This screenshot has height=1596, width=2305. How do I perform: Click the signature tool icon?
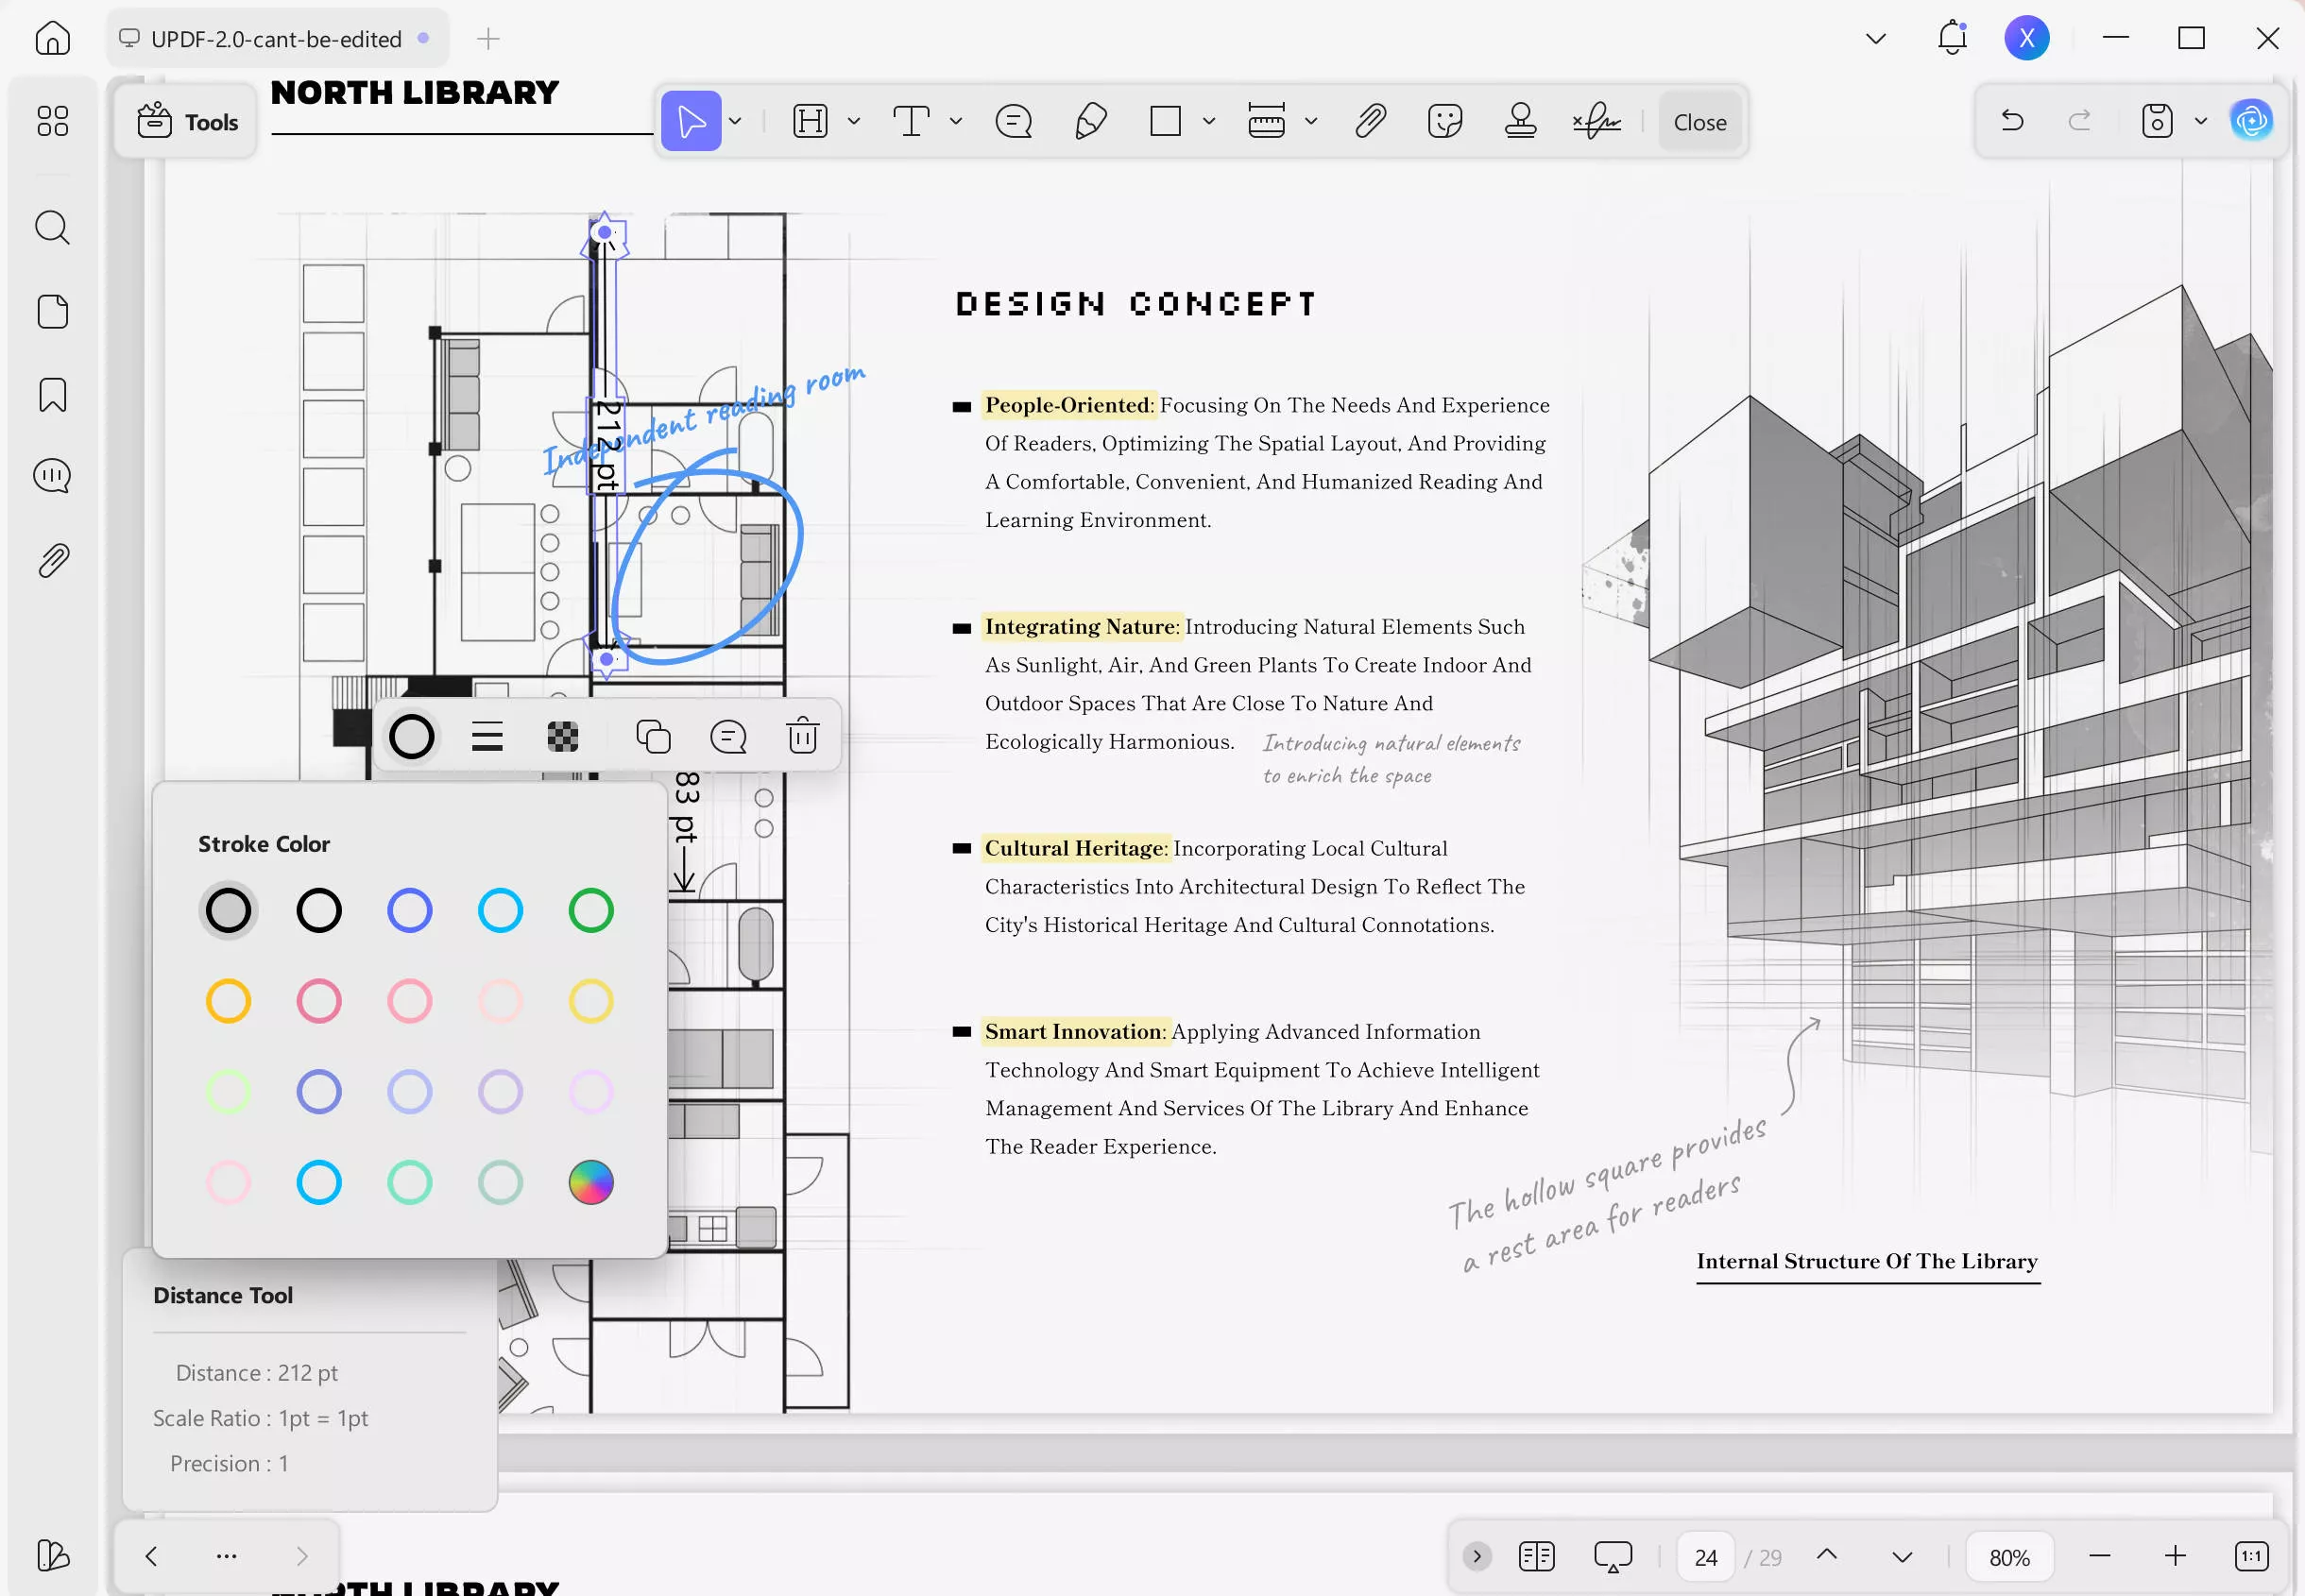pyautogui.click(x=1596, y=121)
